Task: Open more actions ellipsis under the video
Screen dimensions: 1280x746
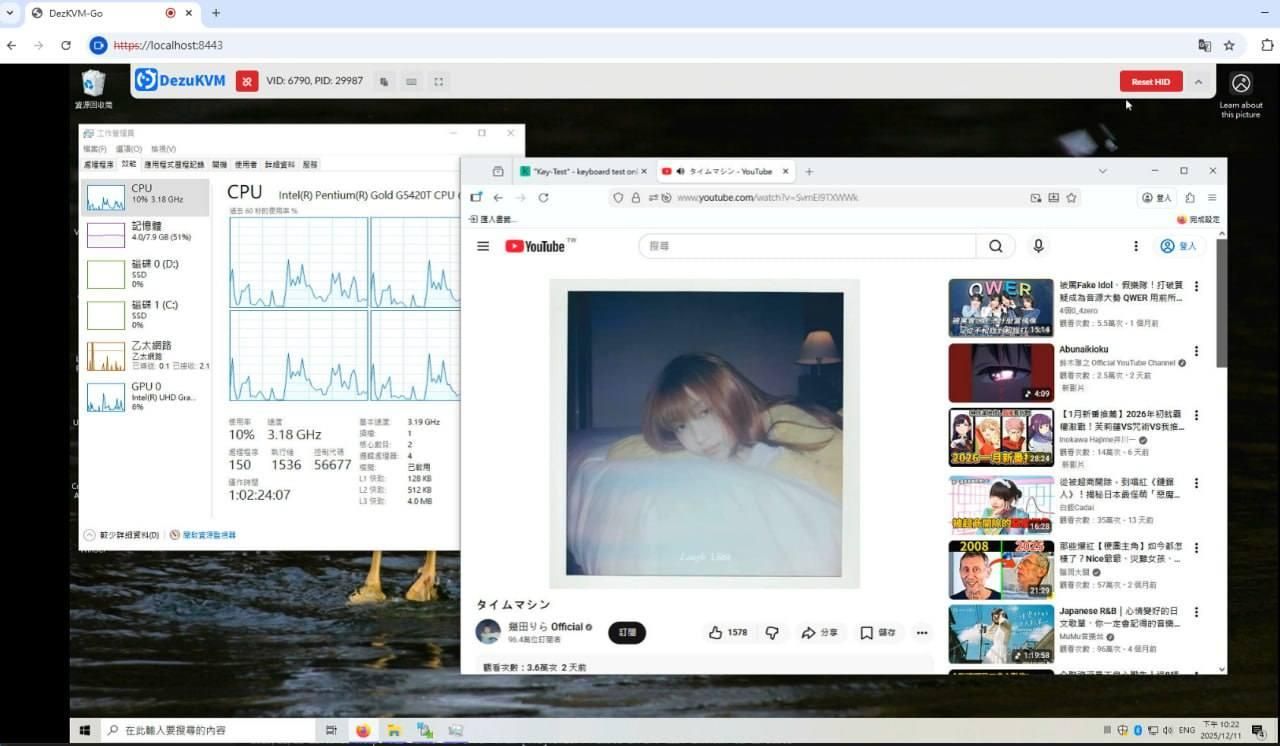Action: (x=922, y=632)
